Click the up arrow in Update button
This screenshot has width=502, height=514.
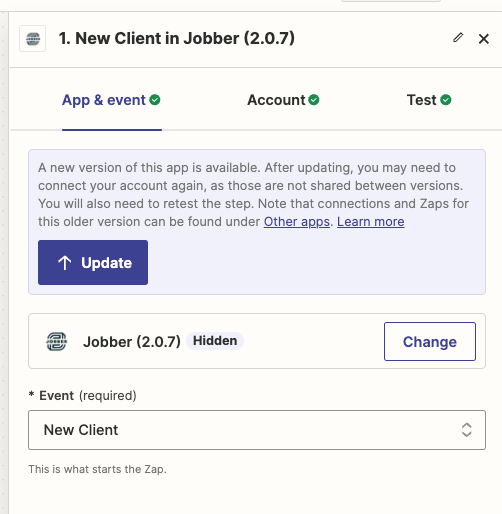65,263
